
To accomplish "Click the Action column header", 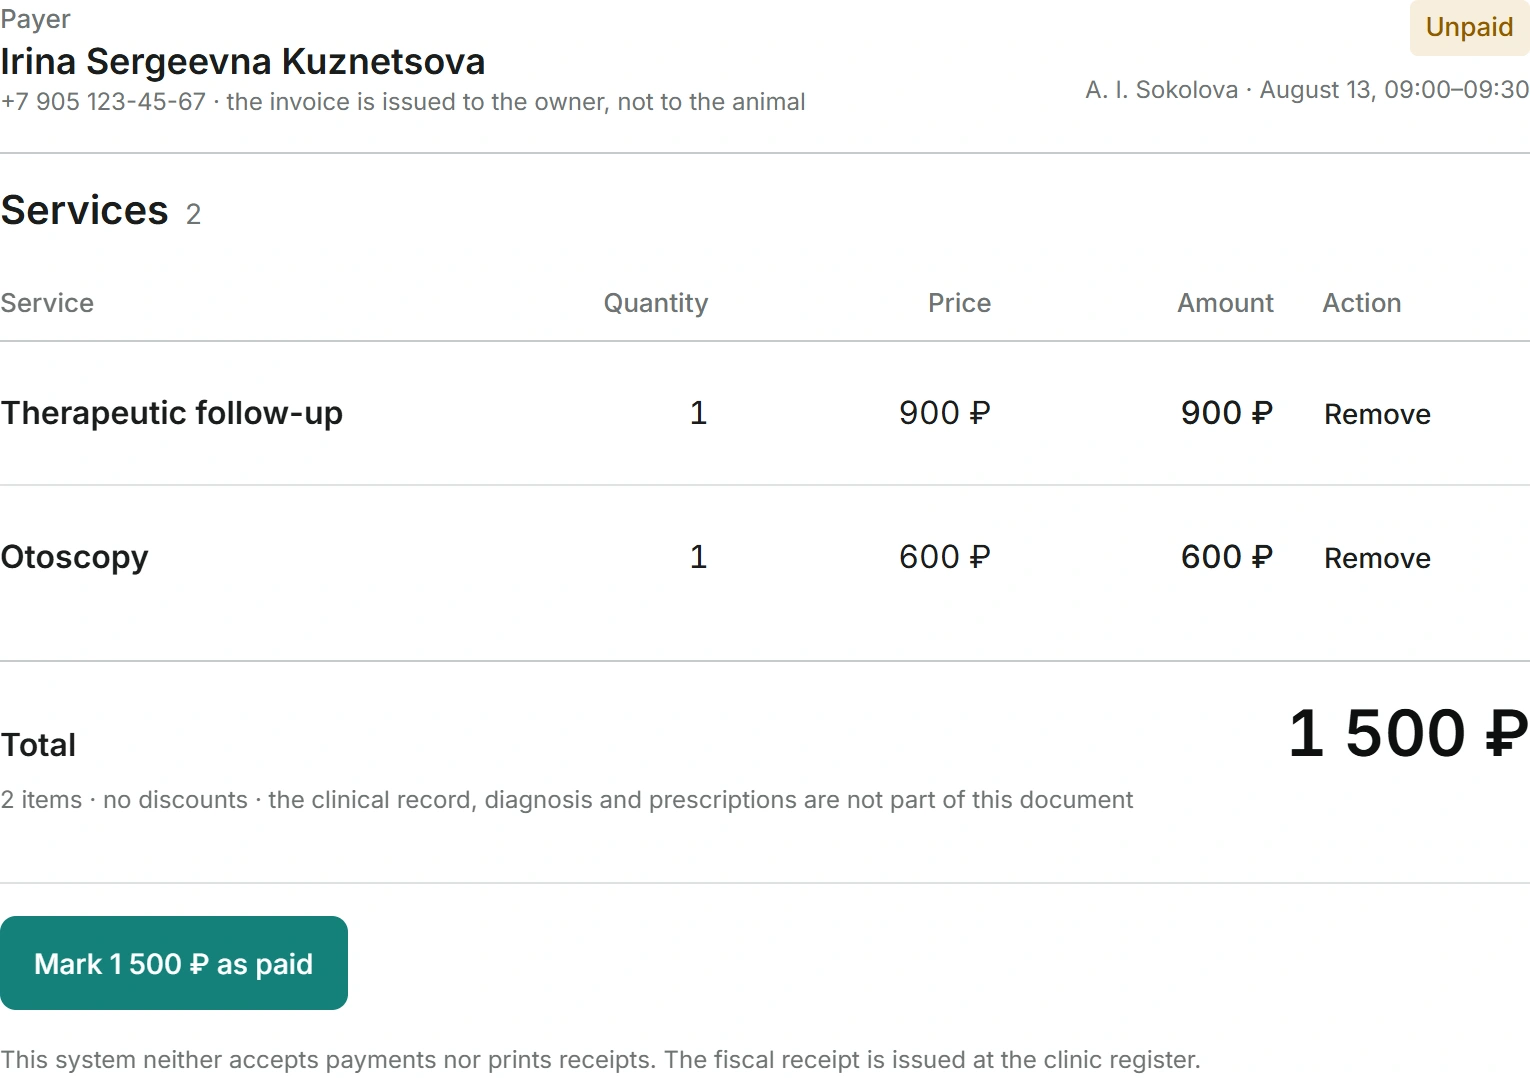I will [x=1362, y=303].
